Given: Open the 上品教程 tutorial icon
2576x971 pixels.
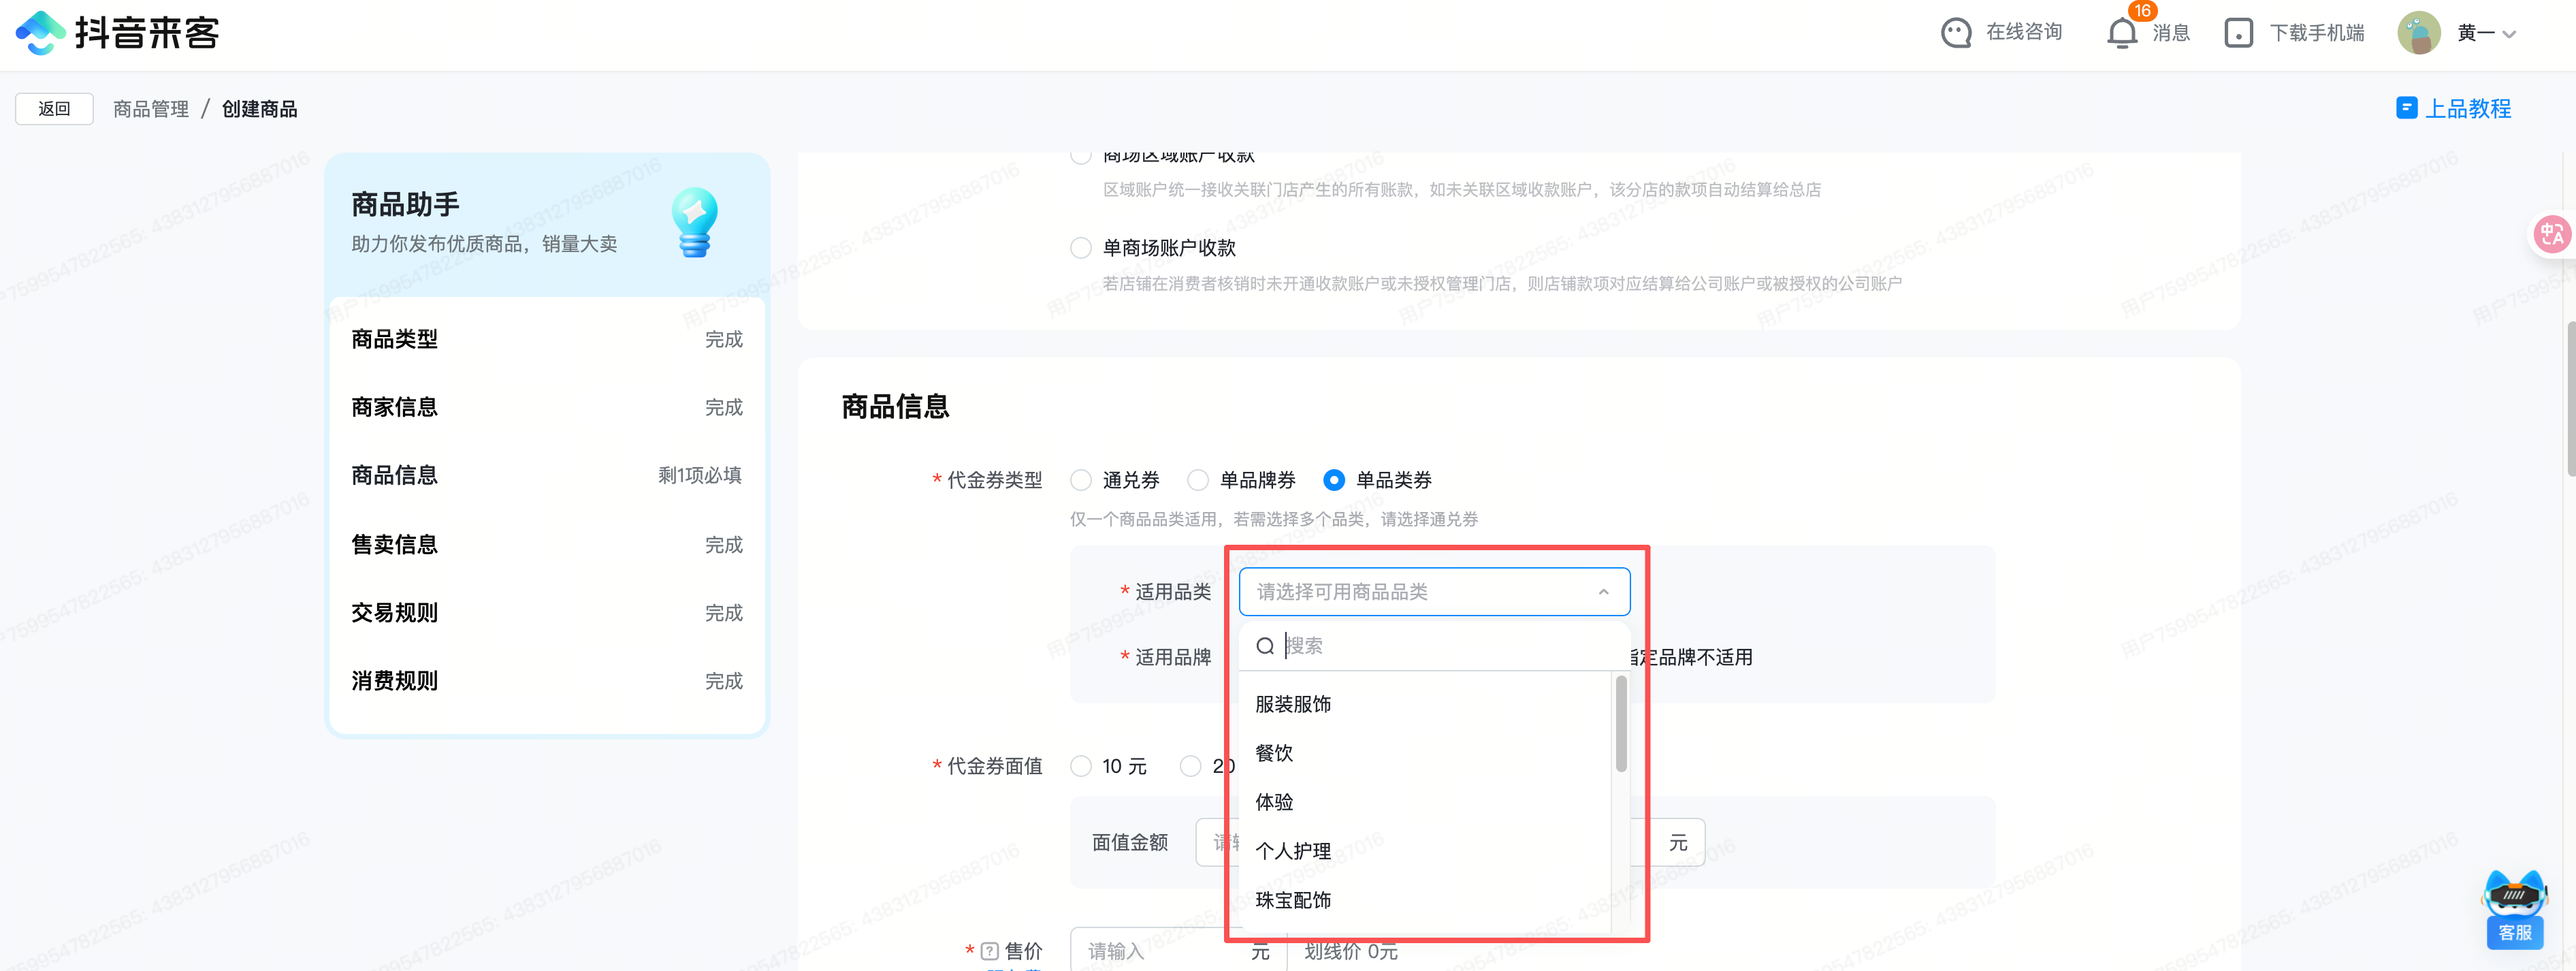Looking at the screenshot, I should [x=2406, y=108].
